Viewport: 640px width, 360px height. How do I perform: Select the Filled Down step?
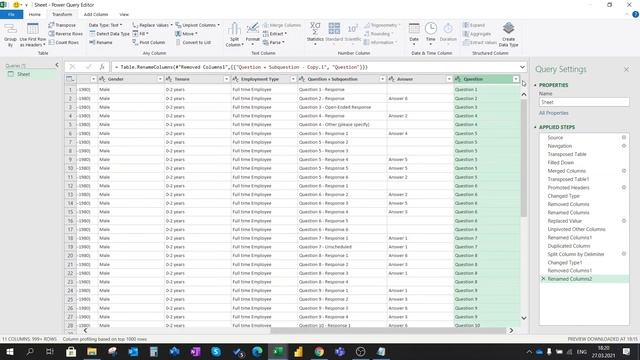coord(561,162)
